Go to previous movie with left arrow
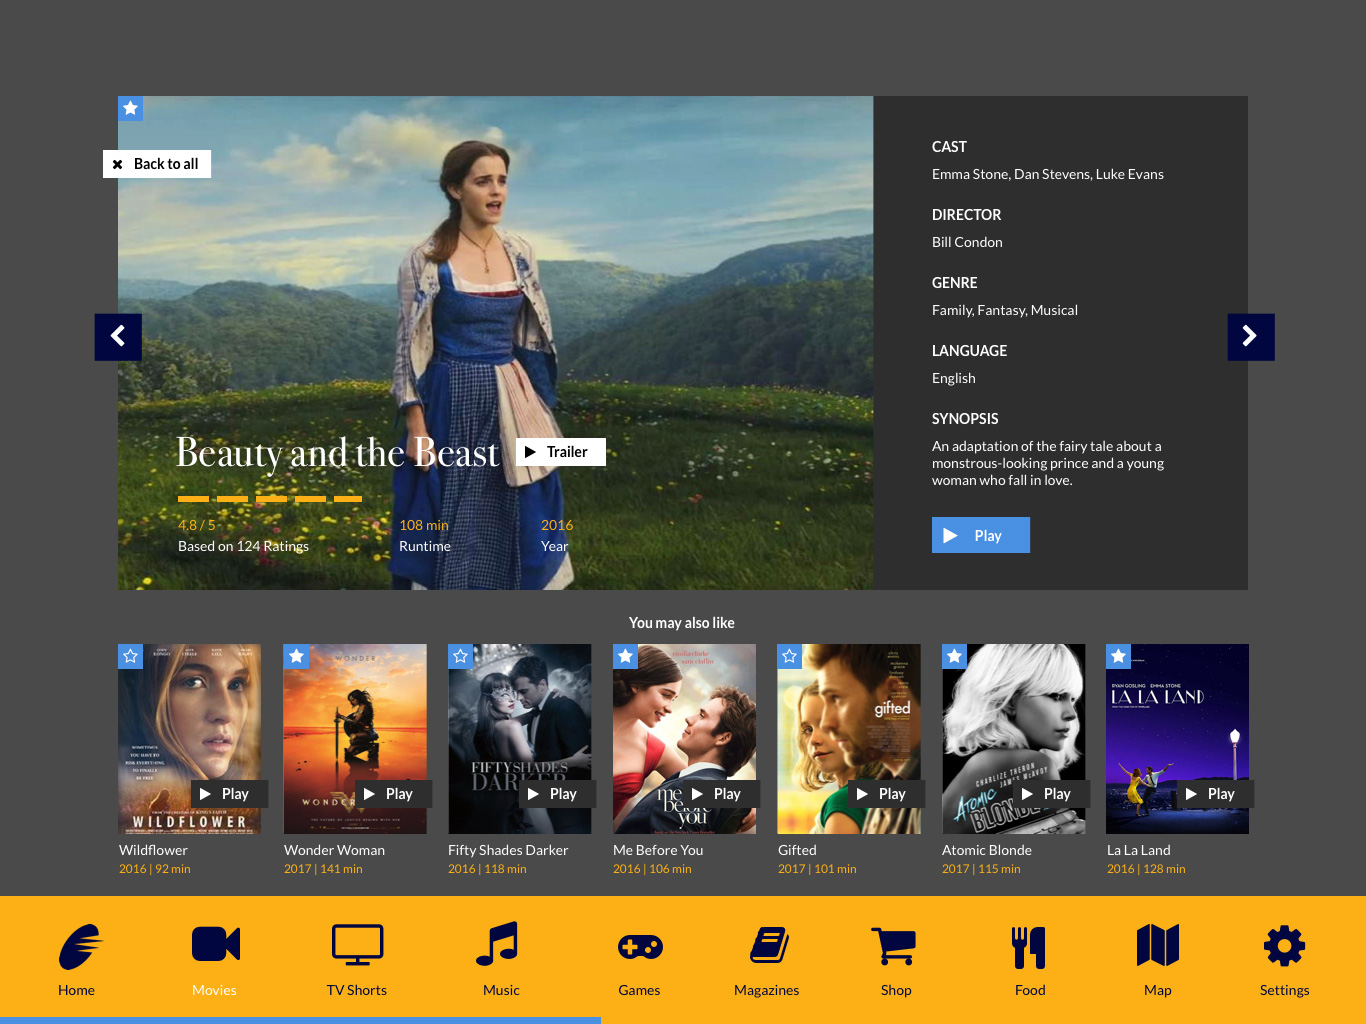Viewport: 1366px width, 1024px height. (118, 337)
